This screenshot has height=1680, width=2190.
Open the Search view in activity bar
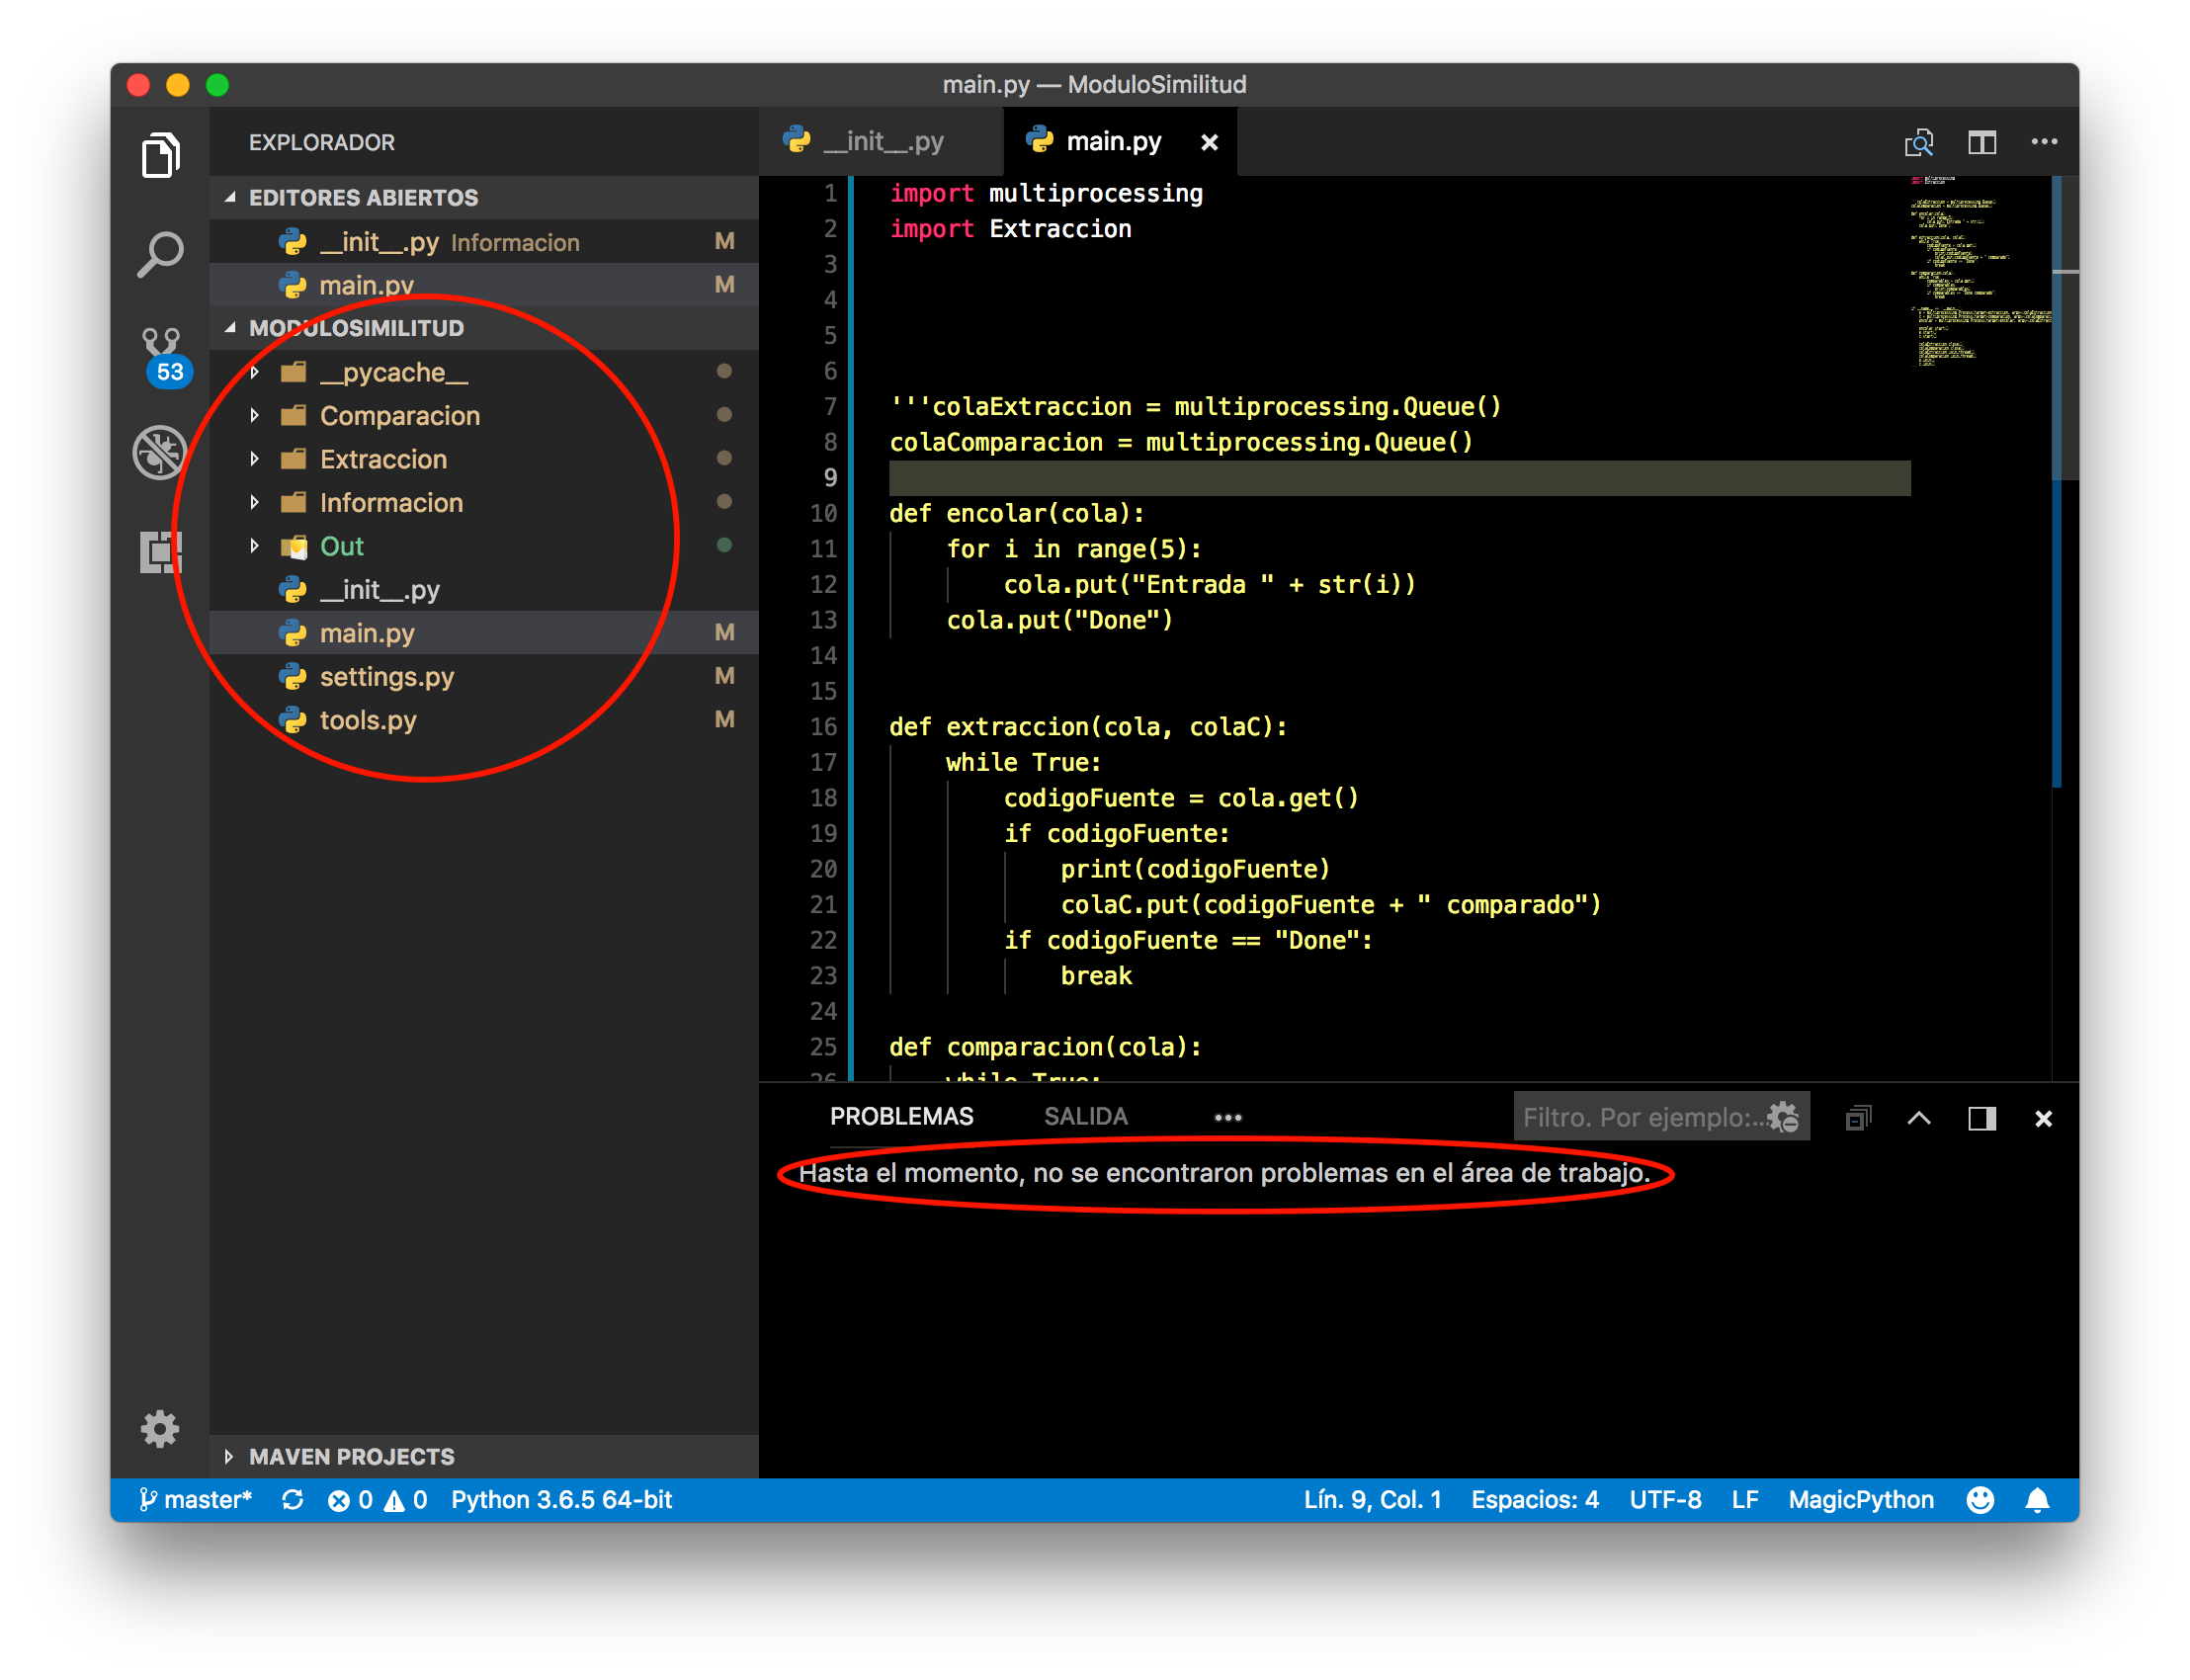pos(160,254)
